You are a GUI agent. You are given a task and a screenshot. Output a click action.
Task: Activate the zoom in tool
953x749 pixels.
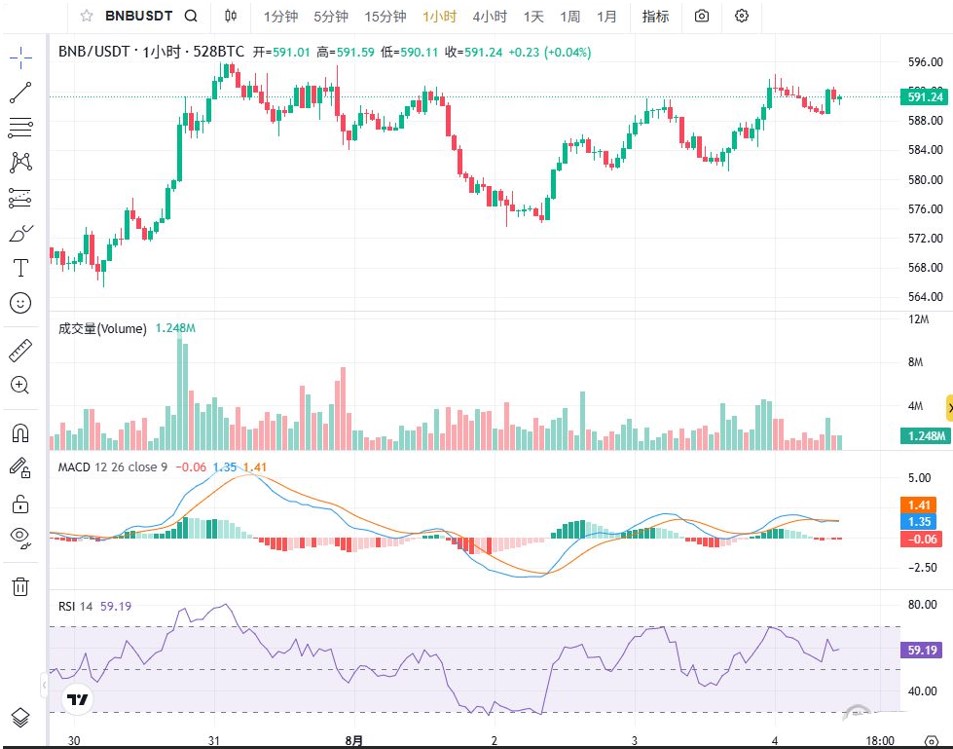point(20,385)
